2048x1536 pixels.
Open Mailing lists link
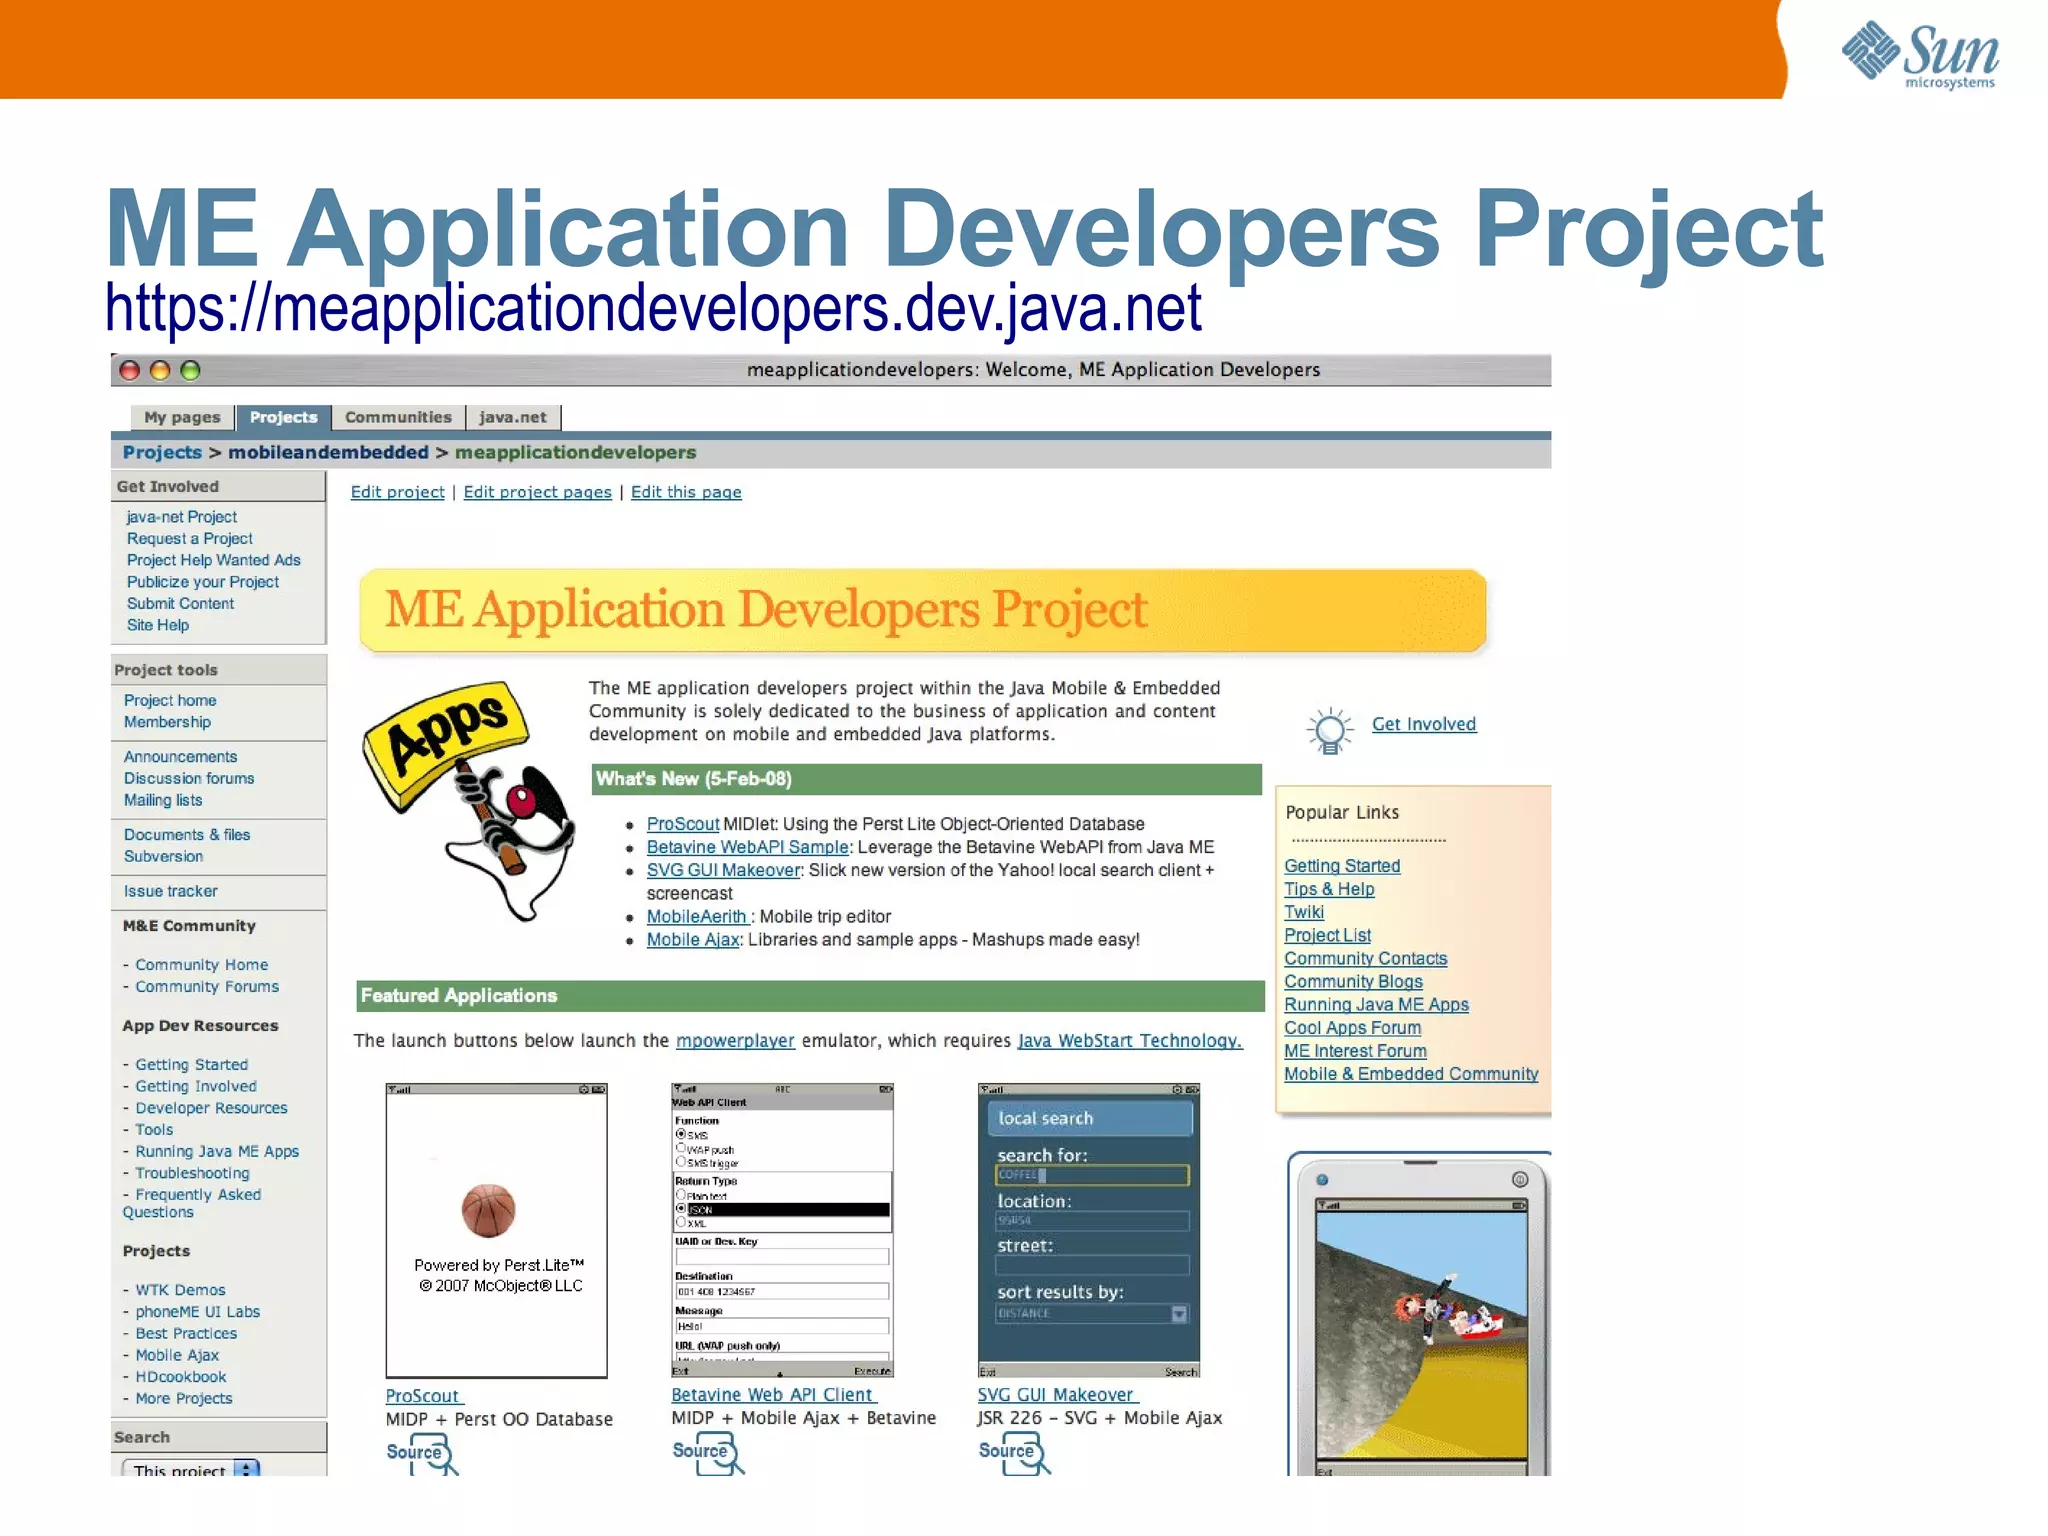(x=163, y=800)
